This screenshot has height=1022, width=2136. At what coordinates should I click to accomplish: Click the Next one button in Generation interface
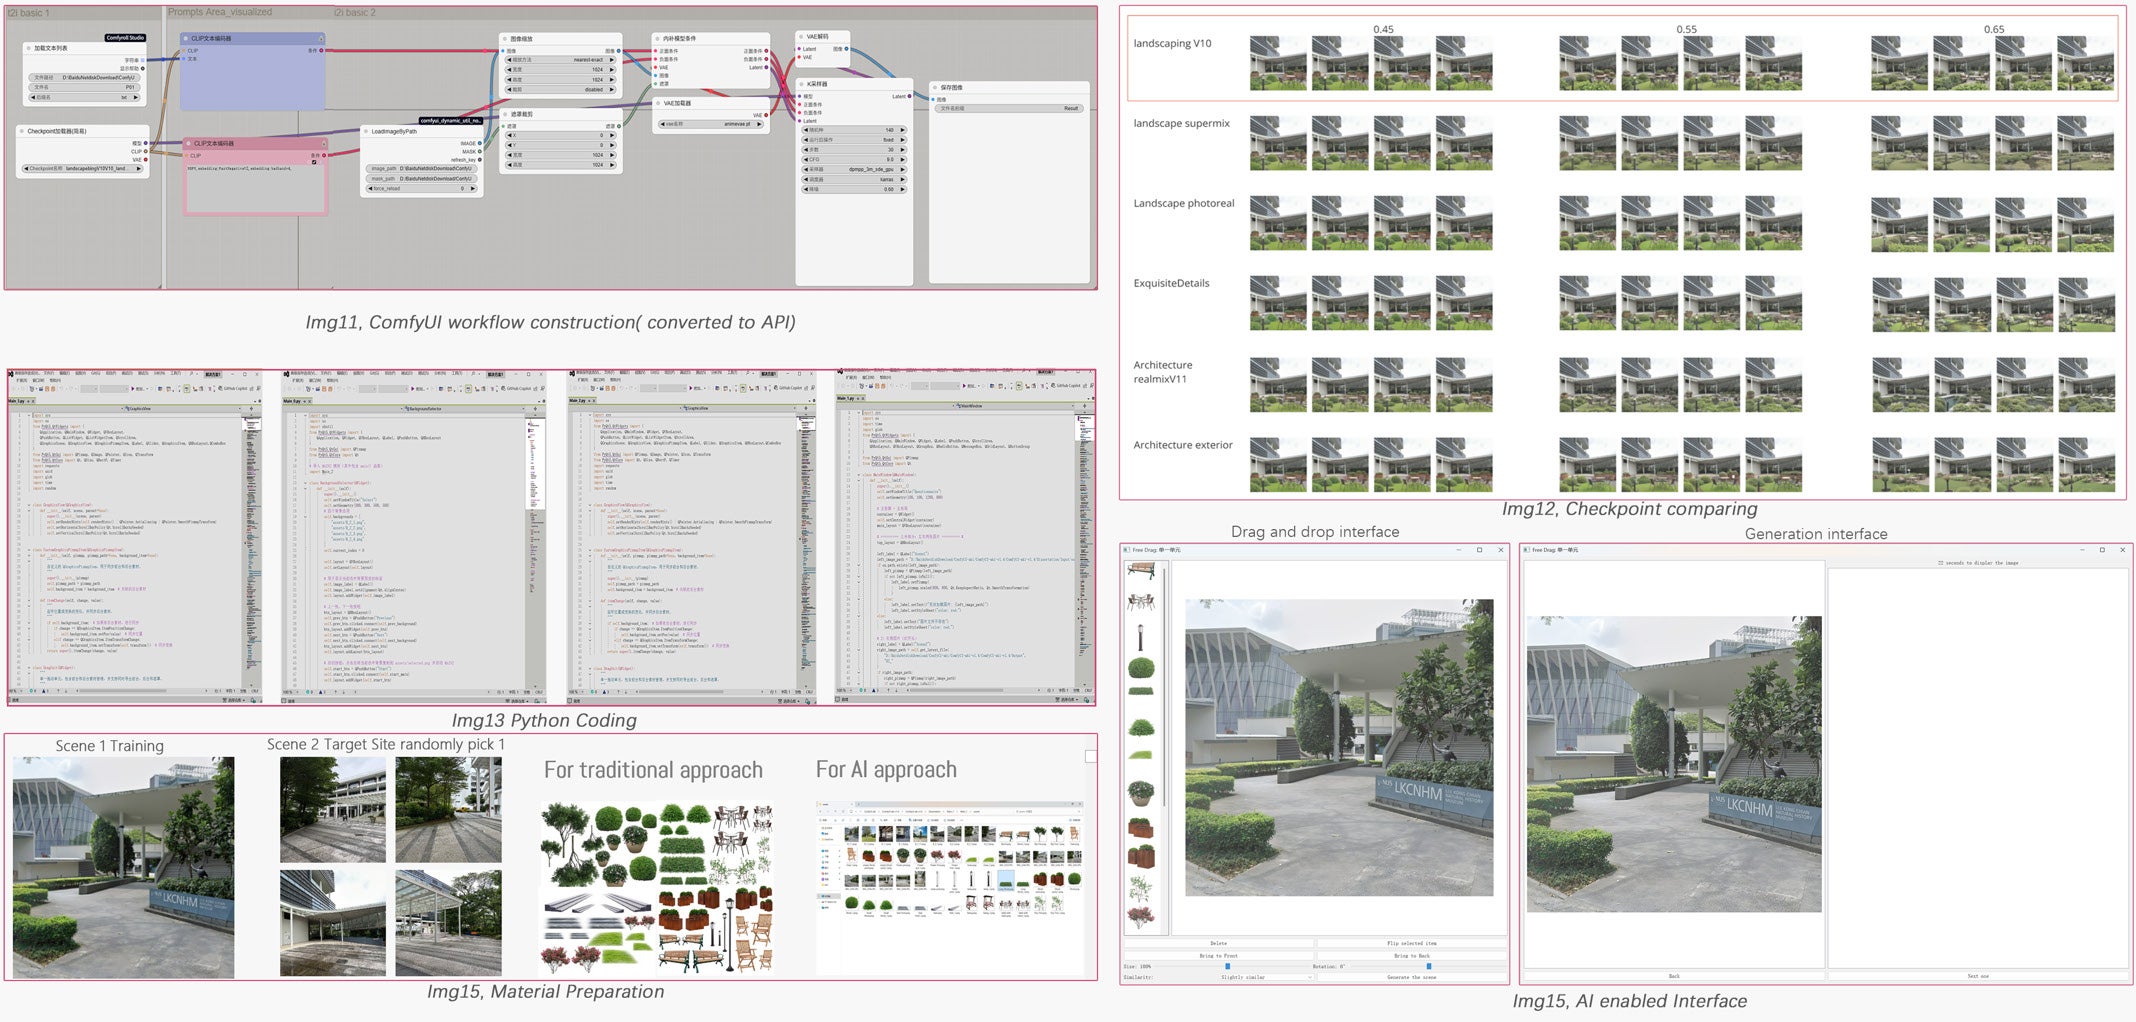[x=1978, y=976]
